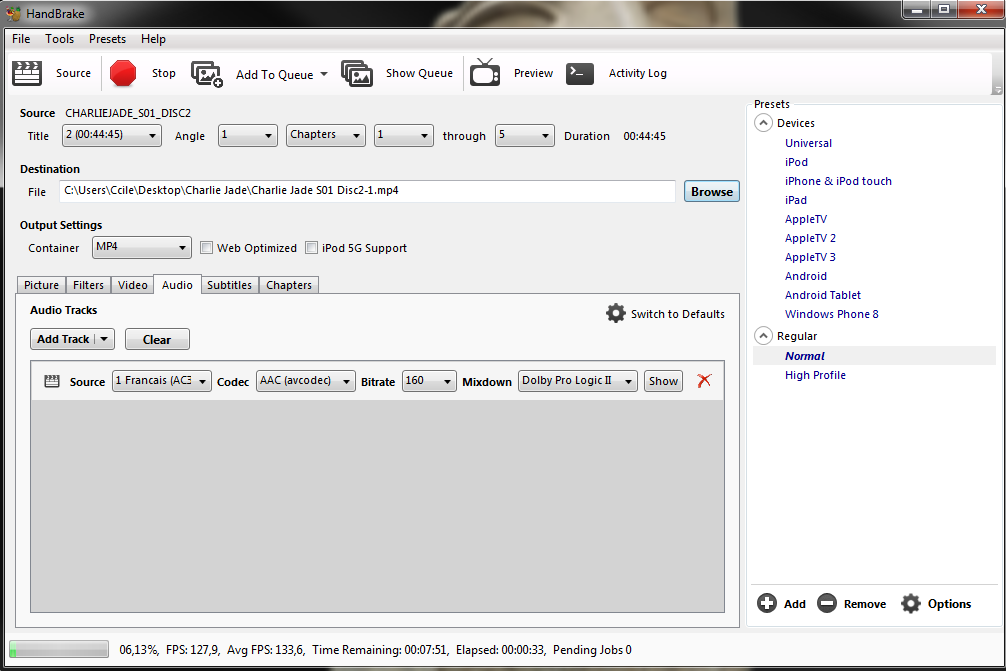Click the destination File path field
Viewport: 1006px width, 671px height.
click(x=366, y=190)
